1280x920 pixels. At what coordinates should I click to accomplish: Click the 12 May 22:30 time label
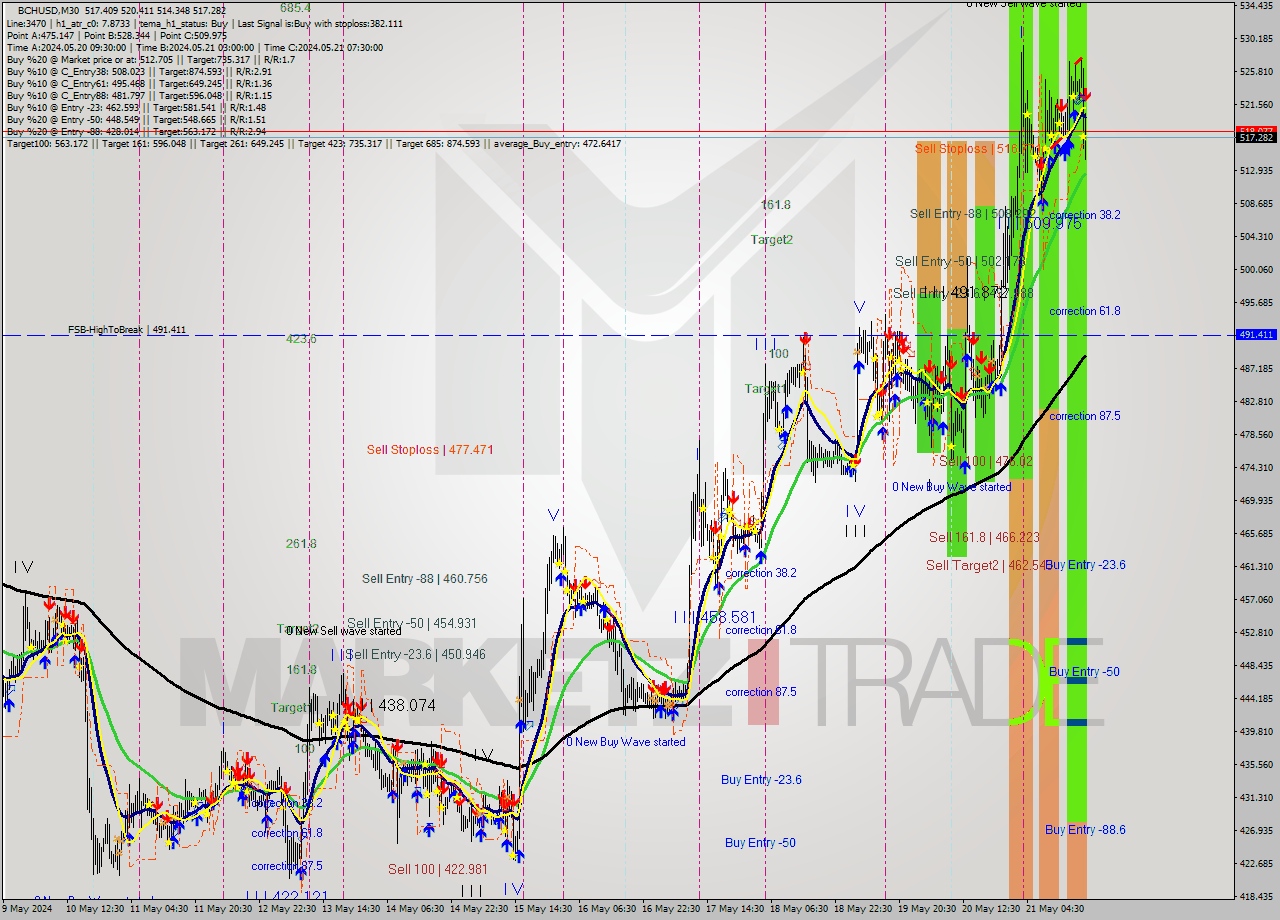(287, 909)
